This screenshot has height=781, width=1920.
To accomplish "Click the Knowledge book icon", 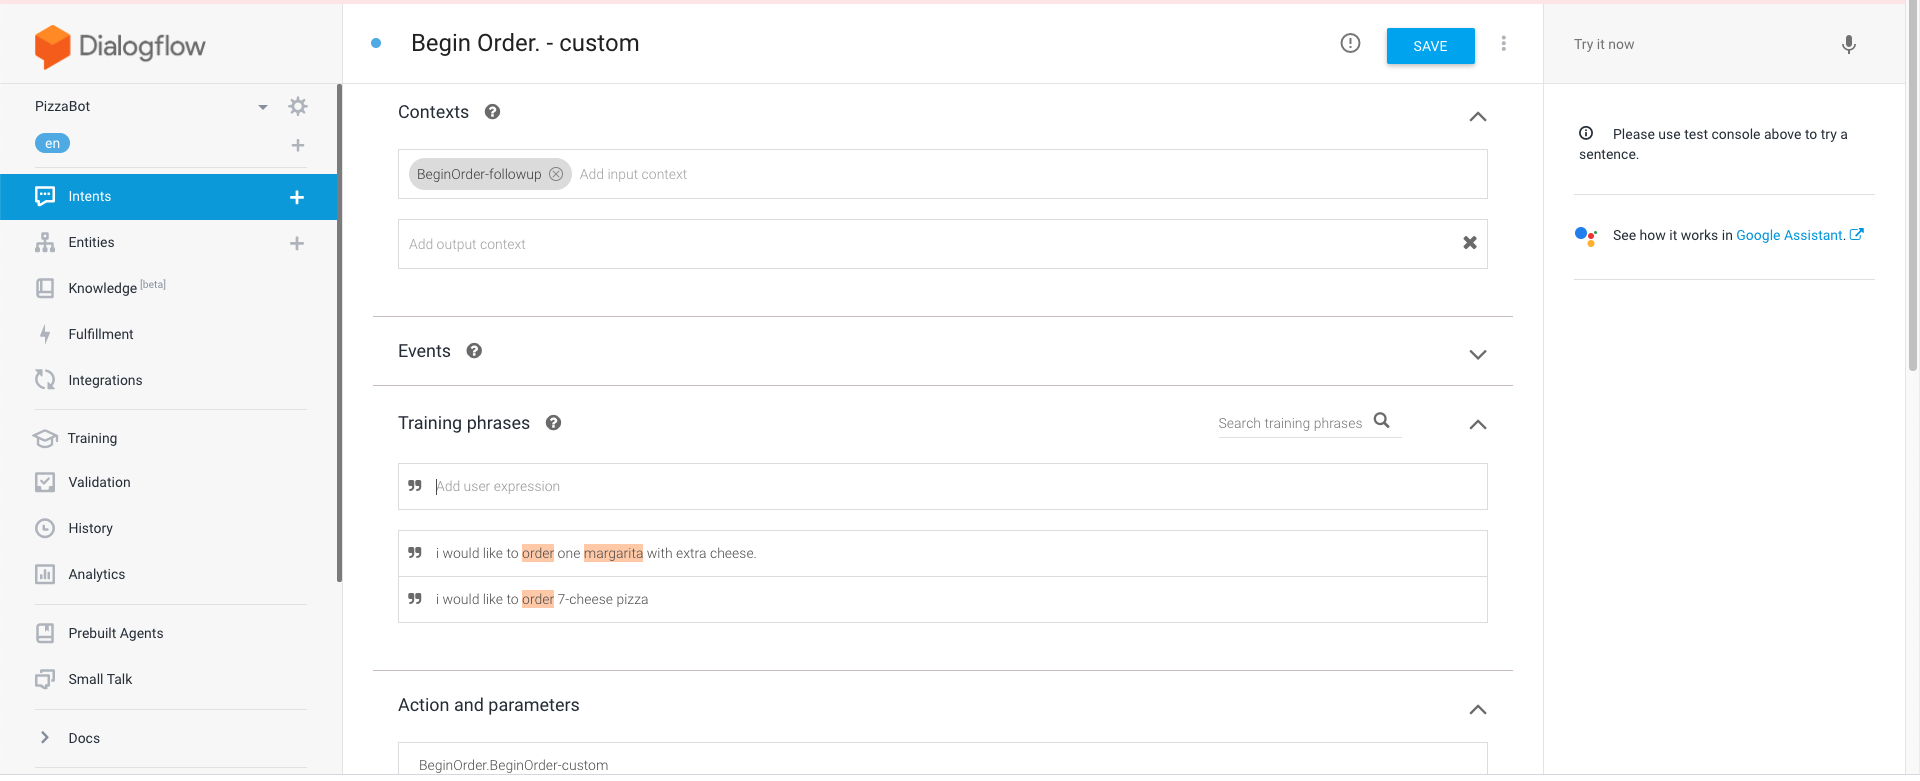I will (x=45, y=288).
